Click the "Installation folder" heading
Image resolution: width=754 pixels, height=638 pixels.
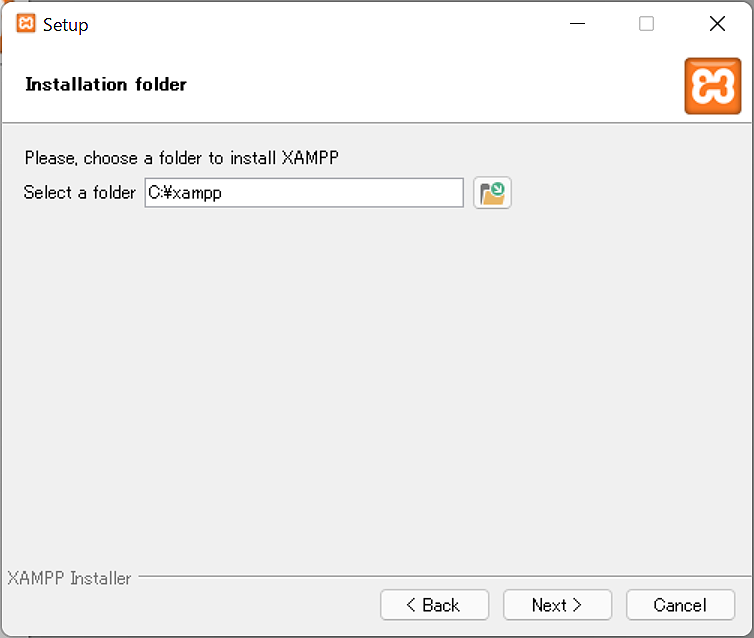pyautogui.click(x=106, y=84)
